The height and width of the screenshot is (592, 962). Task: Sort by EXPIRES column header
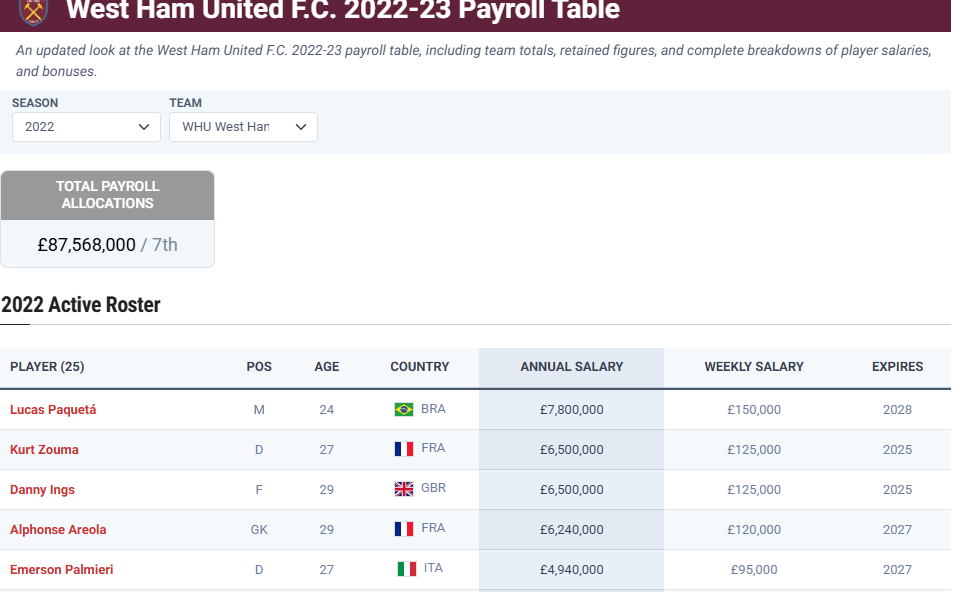pyautogui.click(x=898, y=367)
